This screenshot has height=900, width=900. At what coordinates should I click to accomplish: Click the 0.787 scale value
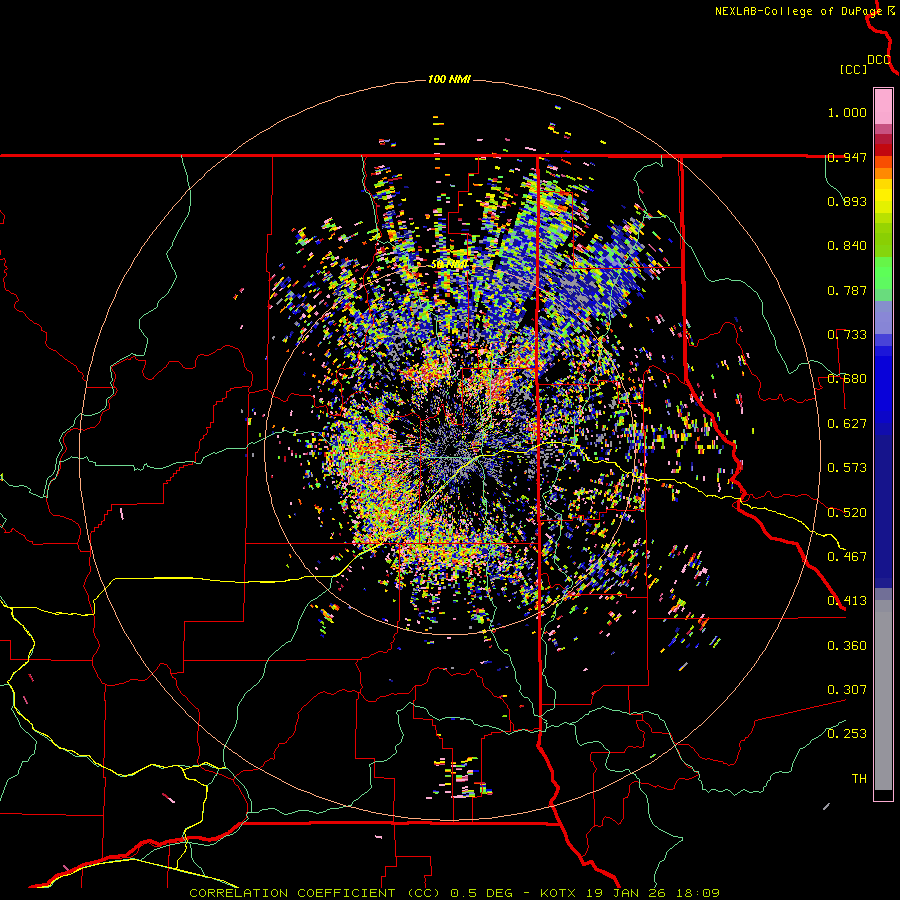pos(847,290)
